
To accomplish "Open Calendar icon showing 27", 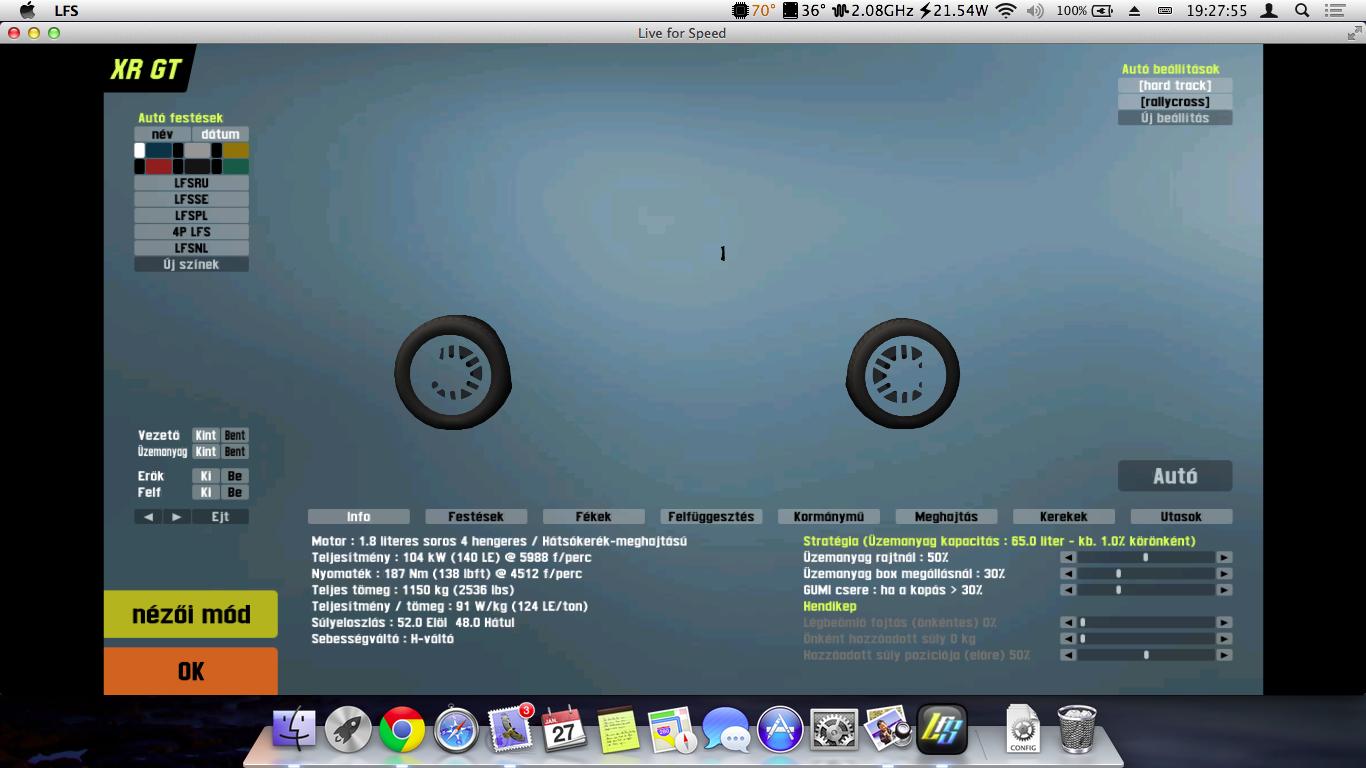I will [x=564, y=729].
